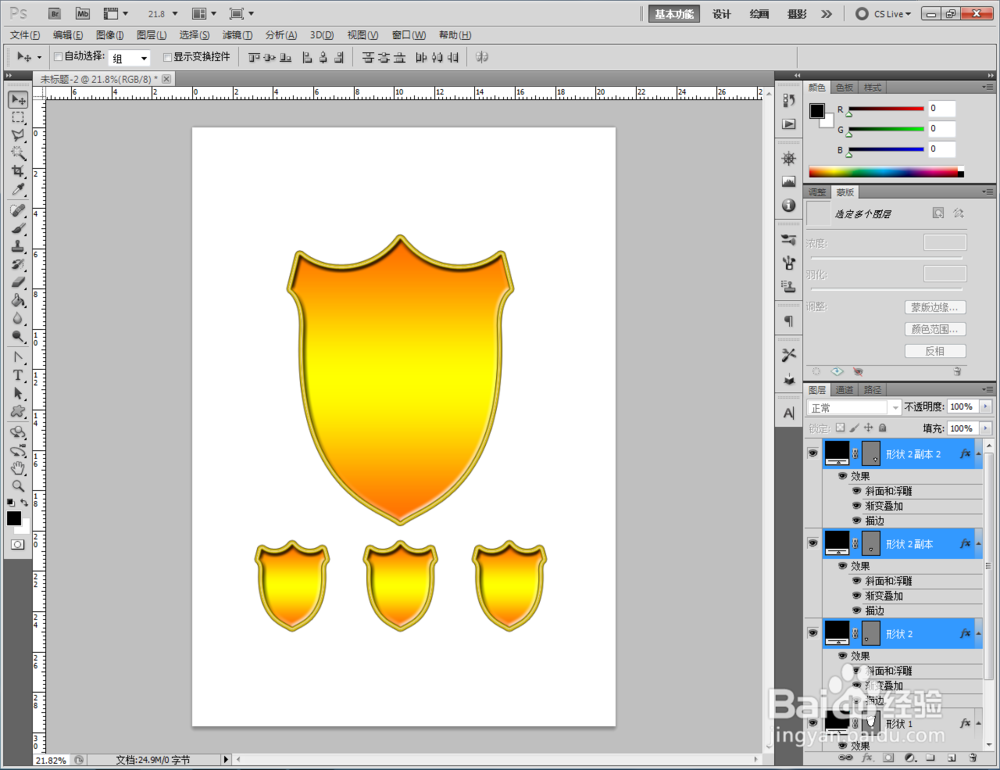Select the Dodge tool
Image resolution: width=1000 pixels, height=770 pixels.
click(x=18, y=336)
